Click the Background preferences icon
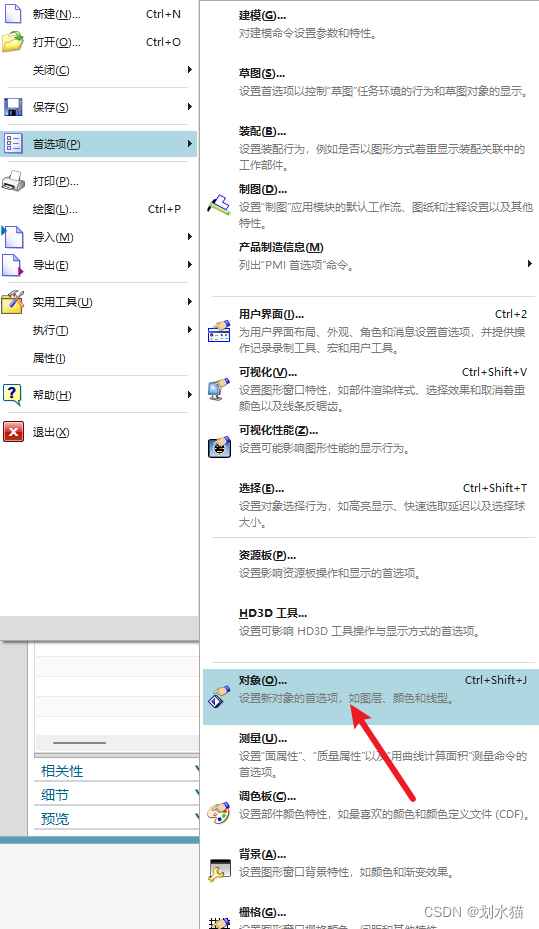Viewport: 539px width, 929px height. [219, 869]
